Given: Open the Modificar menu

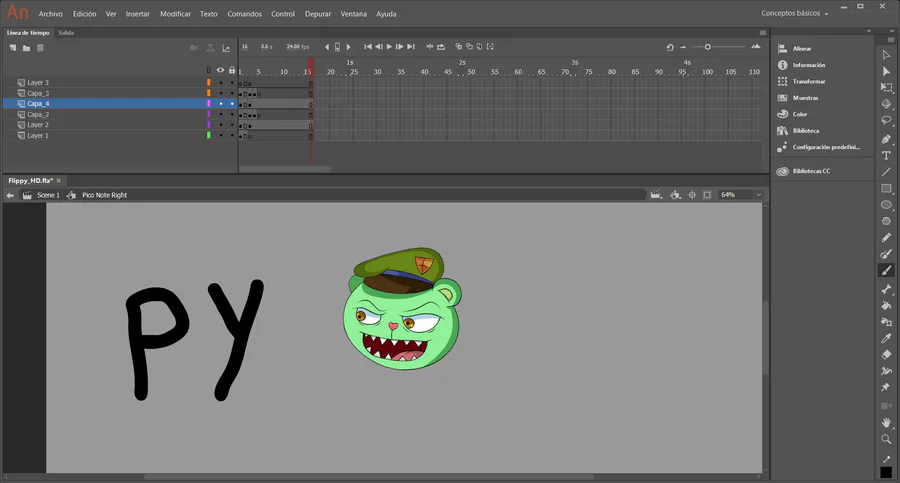Looking at the screenshot, I should (175, 14).
